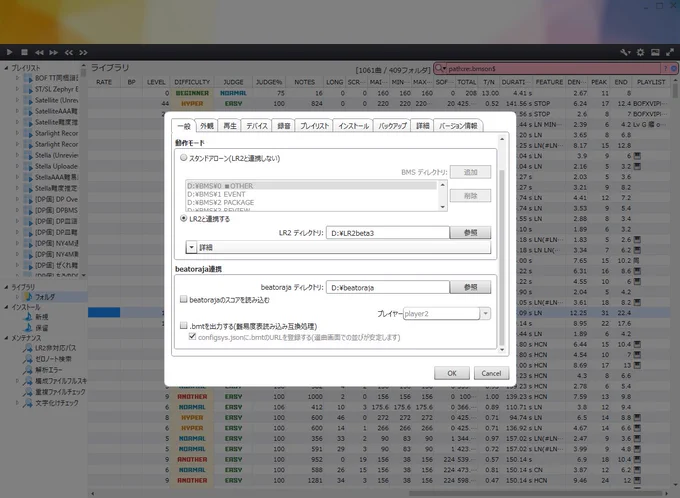The height and width of the screenshot is (498, 680).
Task: Click the double-chevron rewind icon
Action: pos(69,52)
